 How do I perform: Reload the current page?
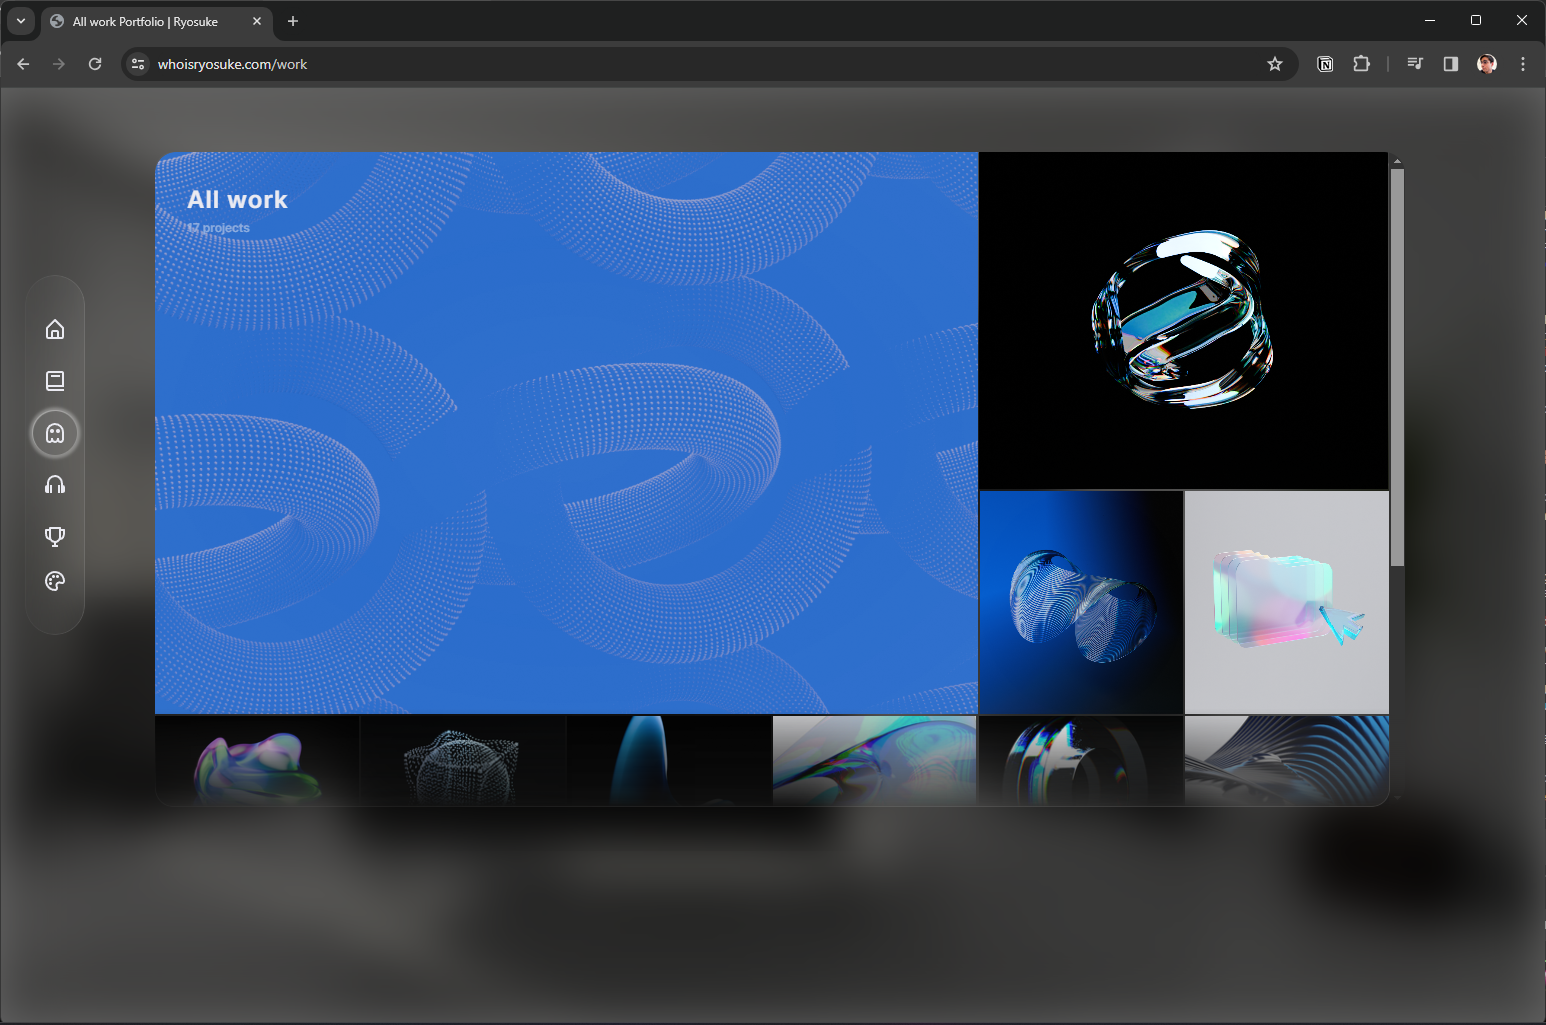pyautogui.click(x=95, y=63)
